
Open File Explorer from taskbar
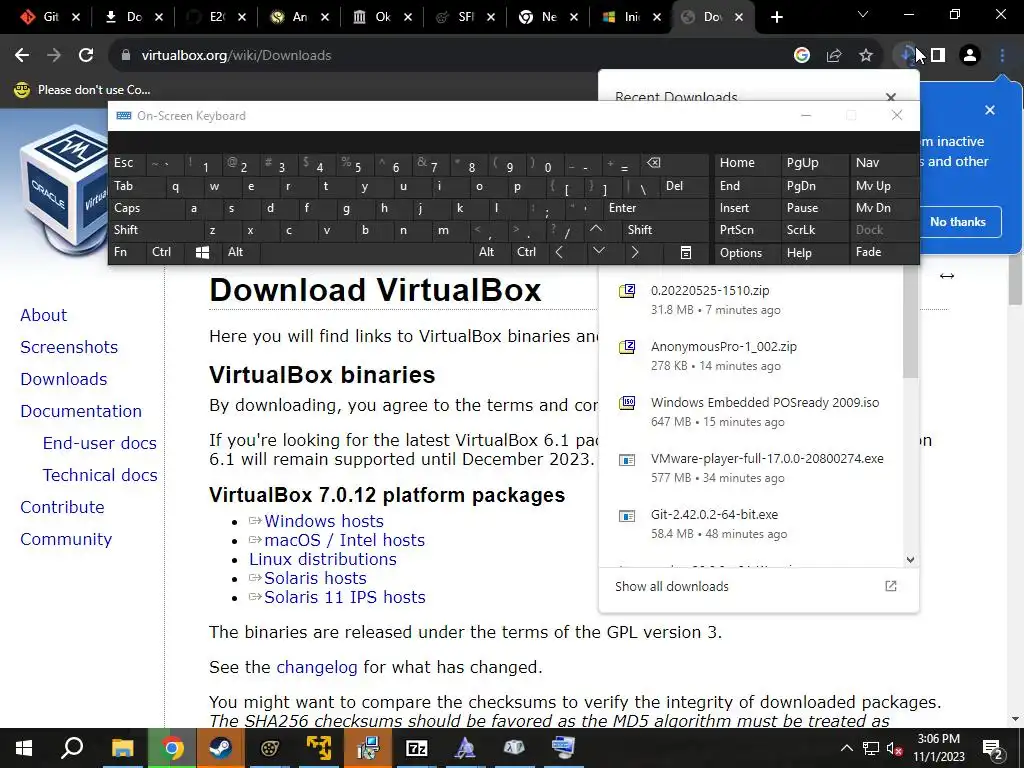pos(122,748)
